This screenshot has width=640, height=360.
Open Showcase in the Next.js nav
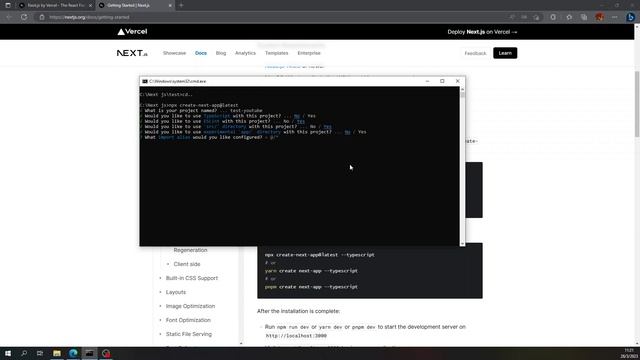(174, 53)
